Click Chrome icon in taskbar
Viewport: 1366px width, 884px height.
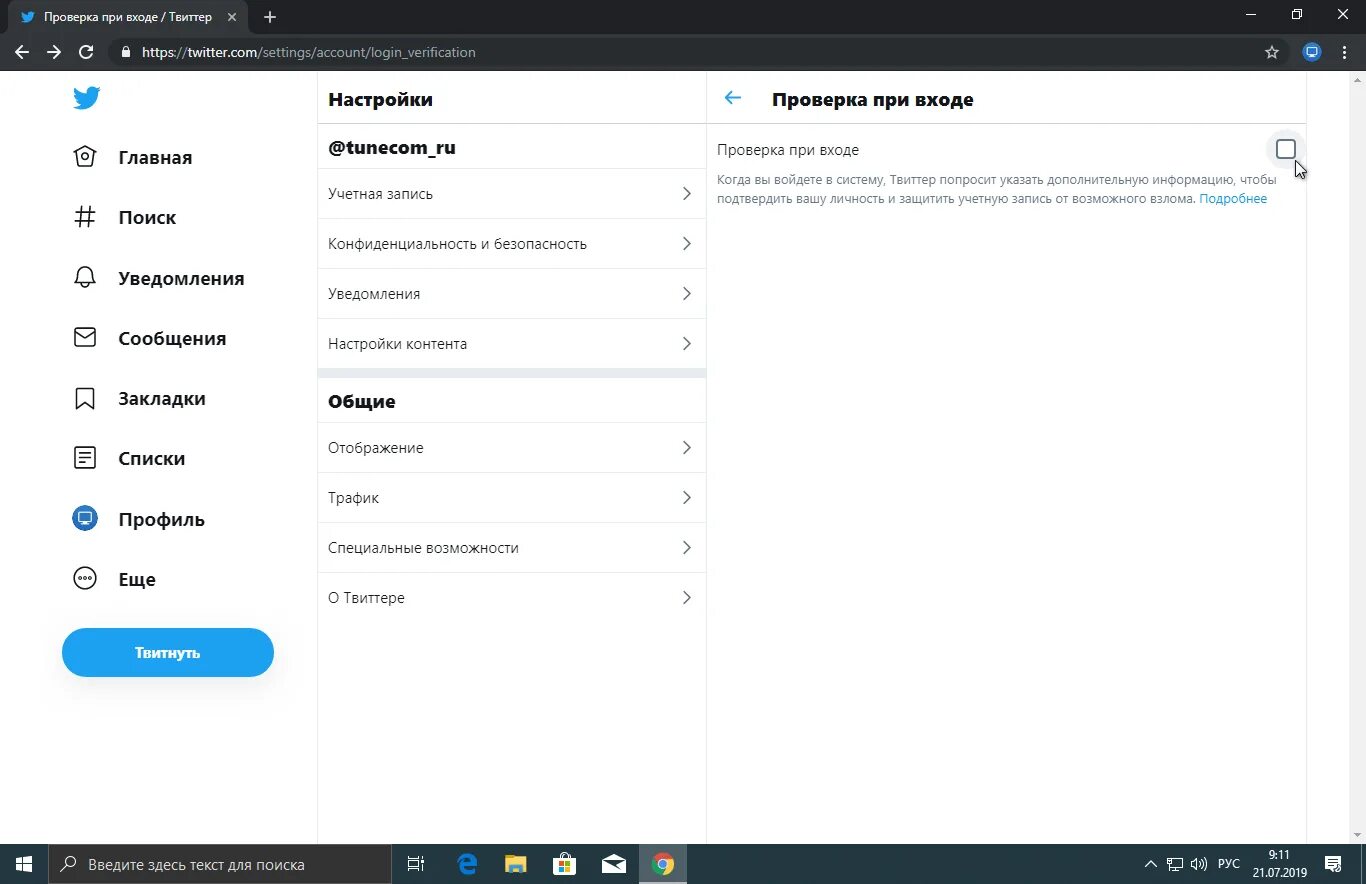pyautogui.click(x=662, y=864)
